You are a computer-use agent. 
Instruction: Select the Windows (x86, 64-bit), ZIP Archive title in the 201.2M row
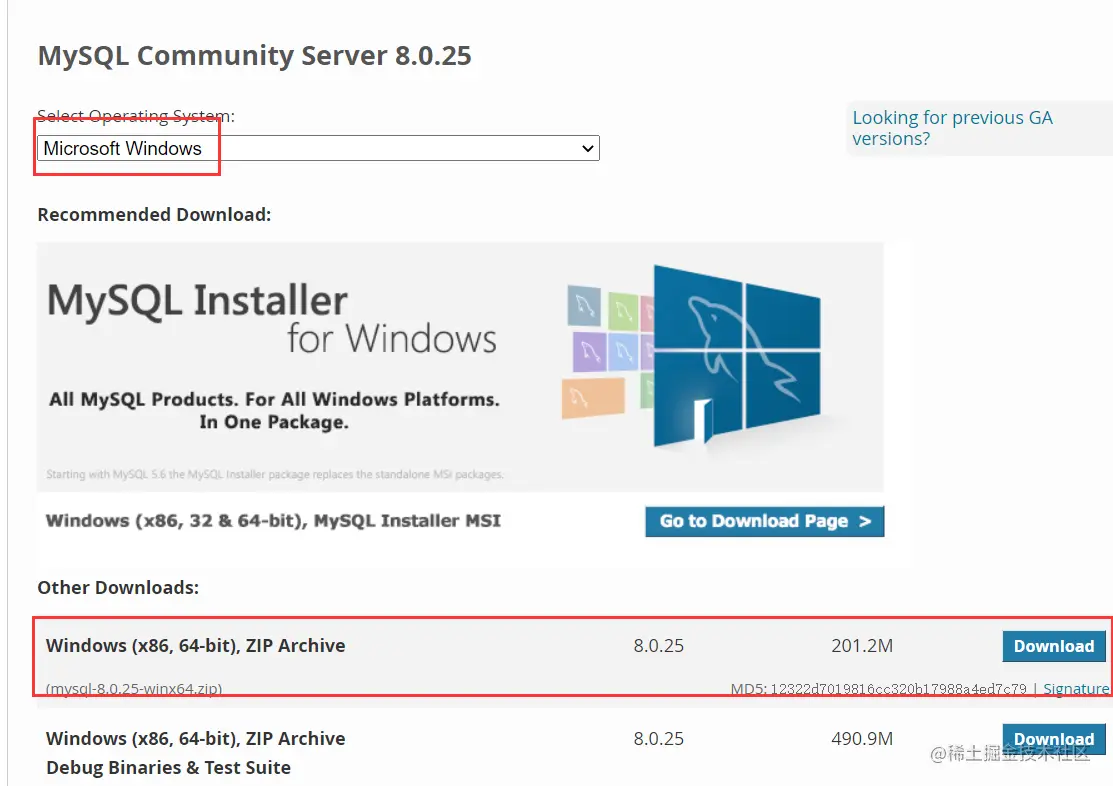click(195, 645)
